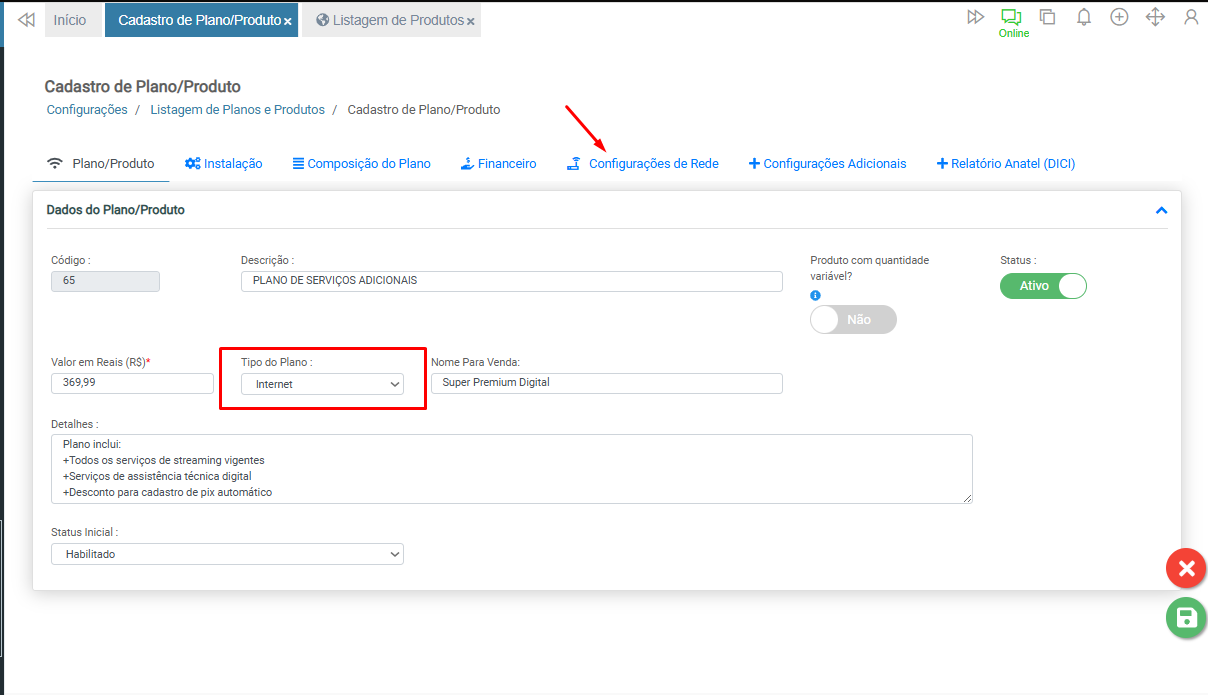Go to the Listagem de Produtos tab

[389, 20]
